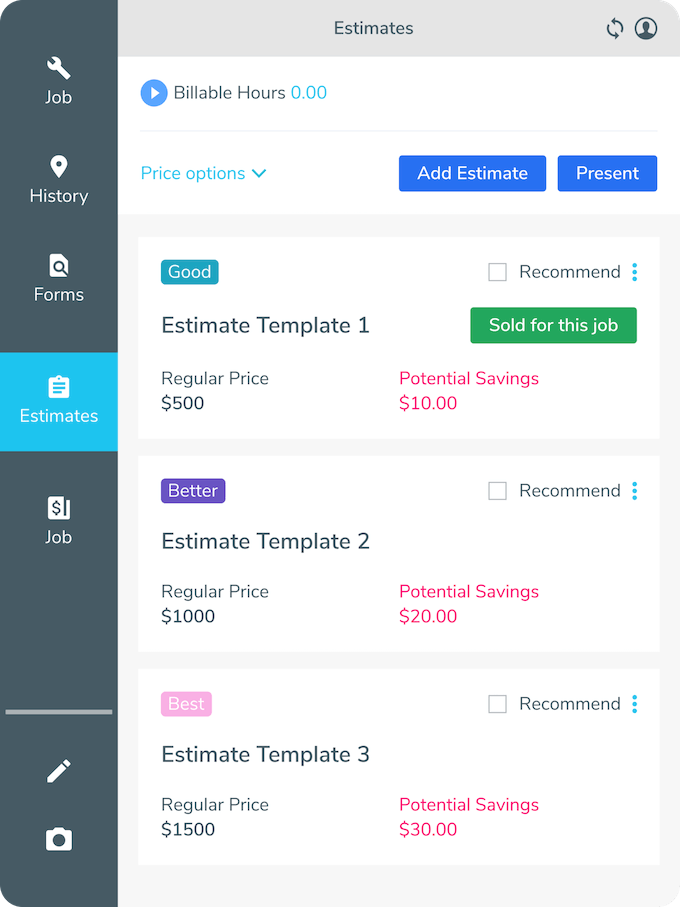Open the dollar-sign Job invoice icon
680x907 pixels.
click(58, 507)
